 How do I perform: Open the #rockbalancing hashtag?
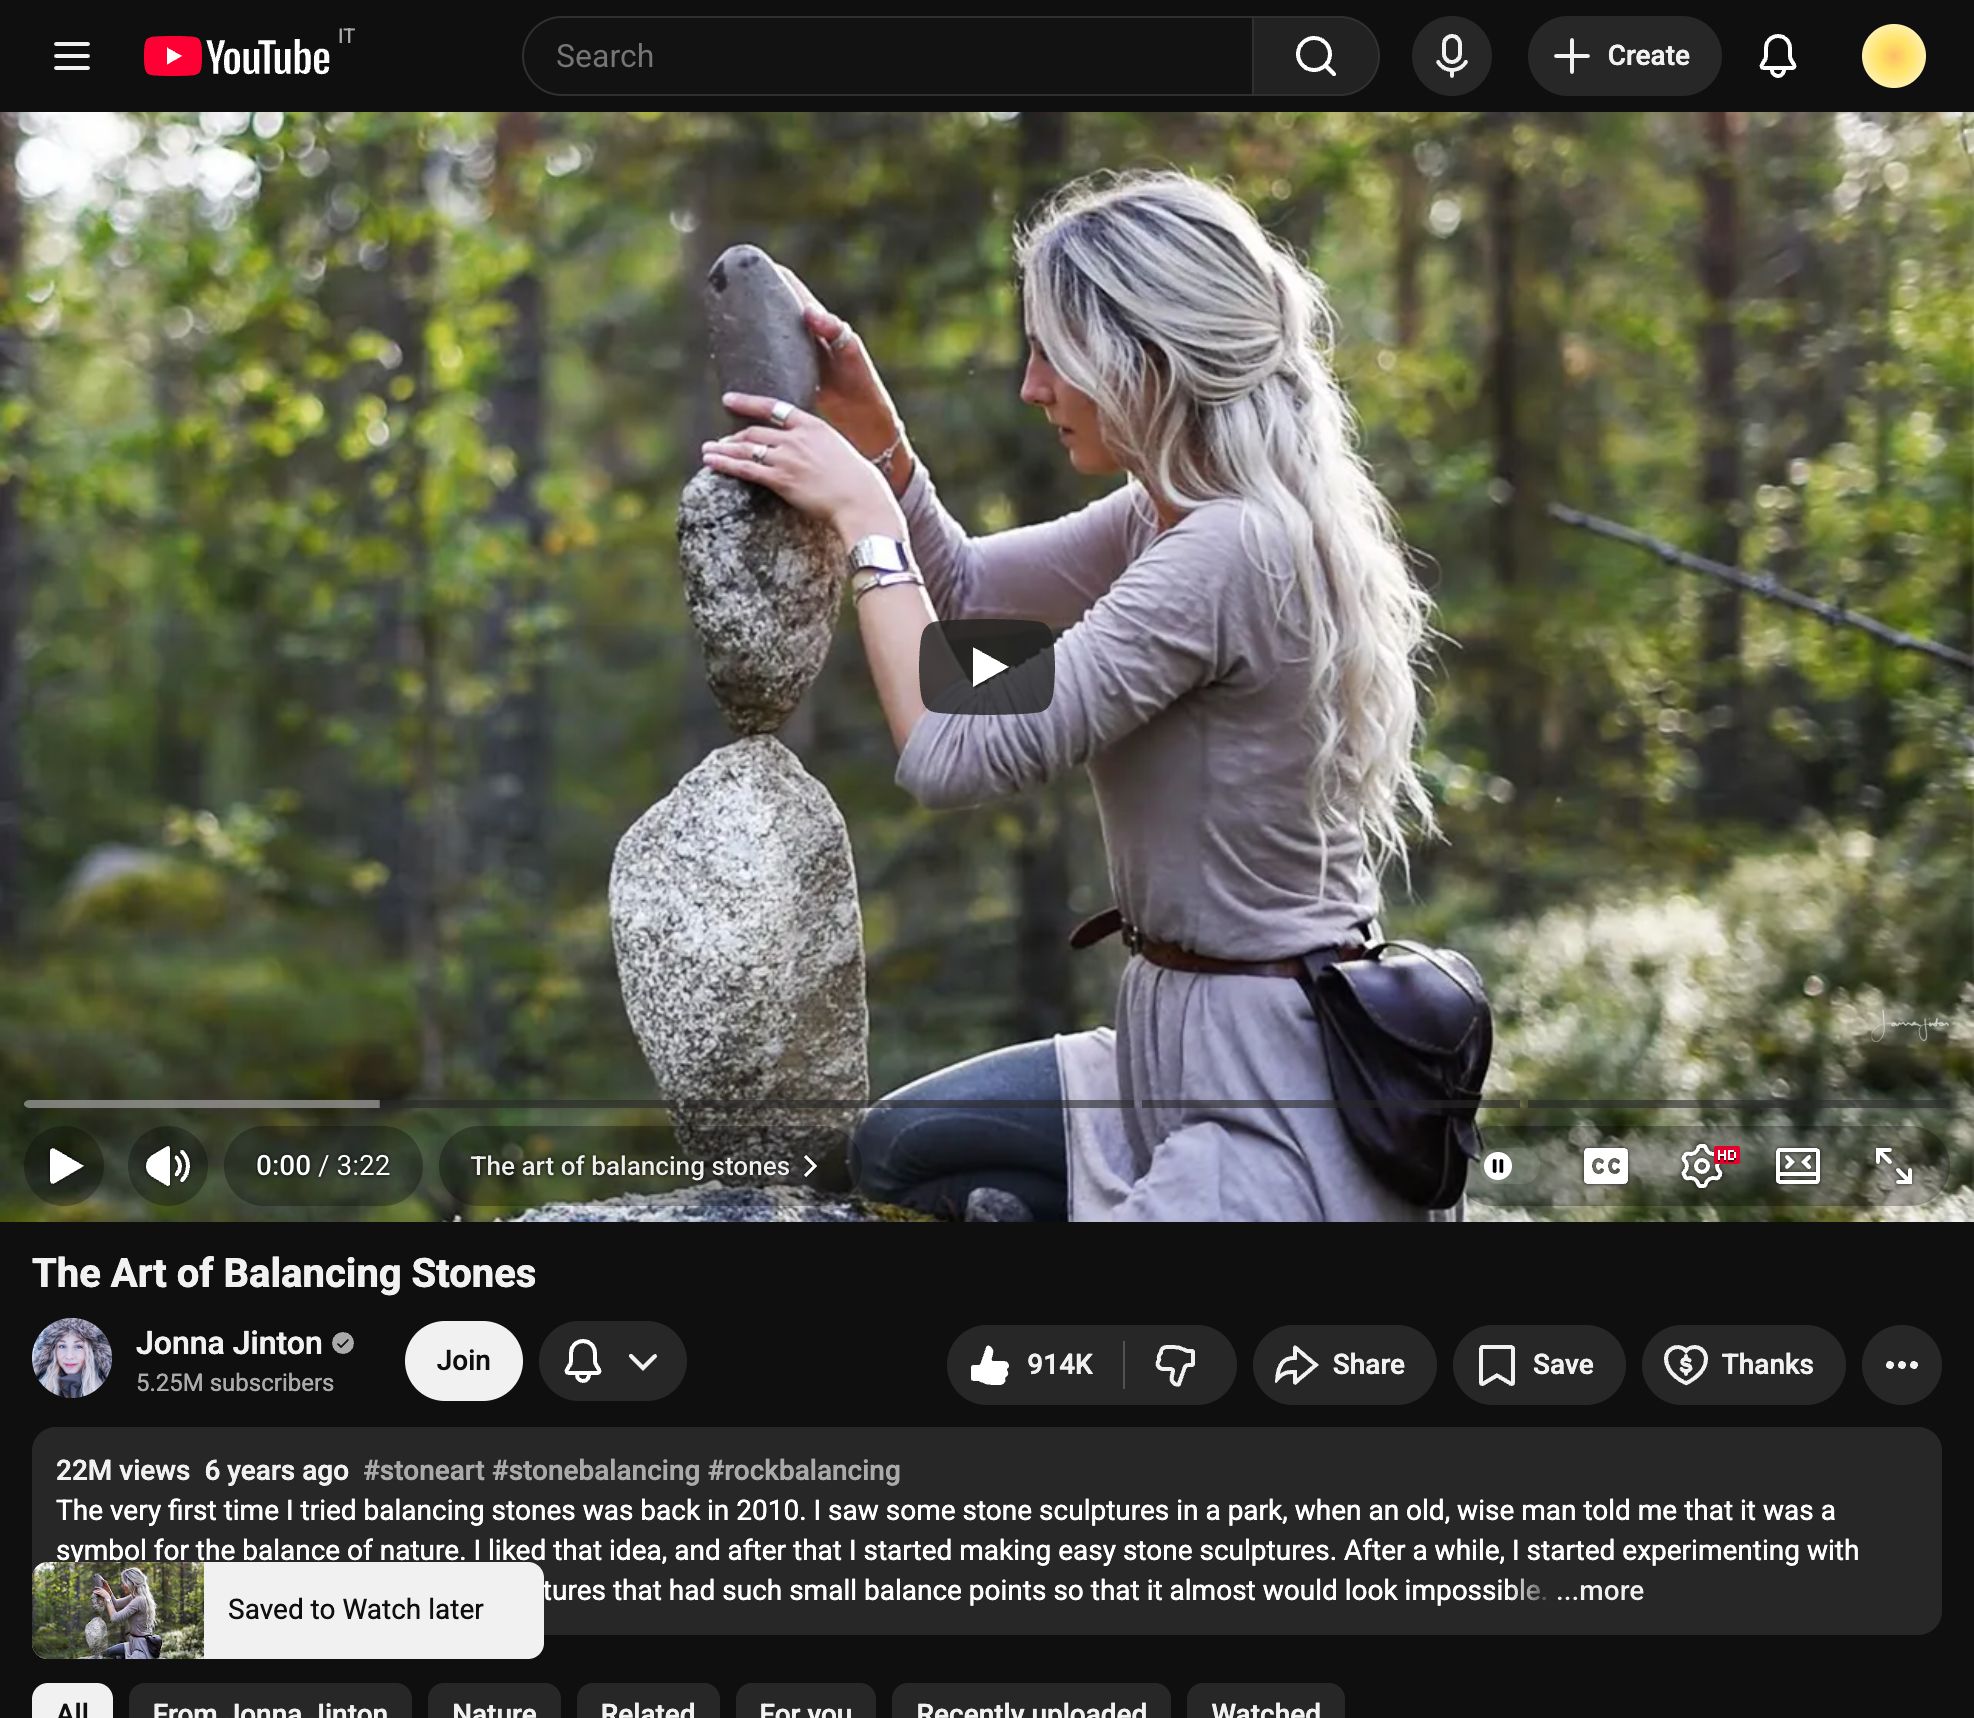pyautogui.click(x=804, y=1471)
